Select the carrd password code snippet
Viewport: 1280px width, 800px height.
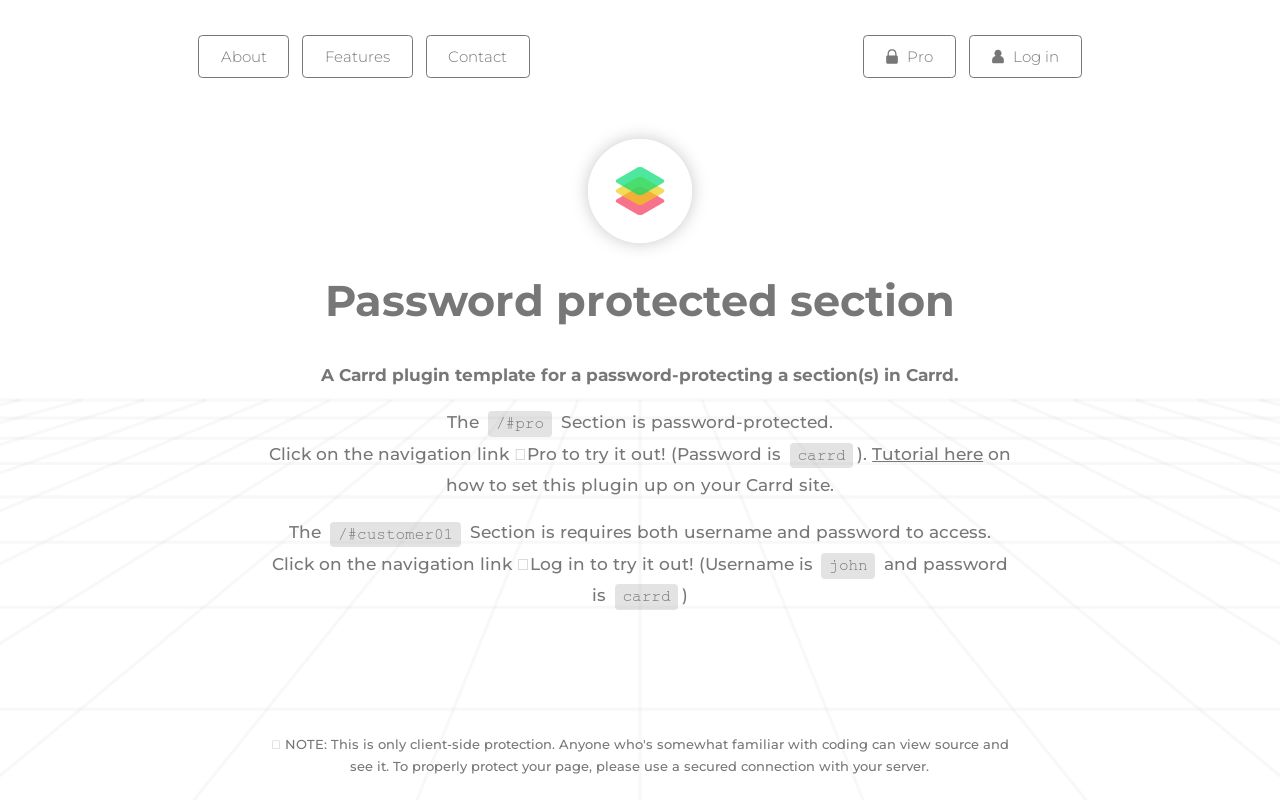pos(821,455)
